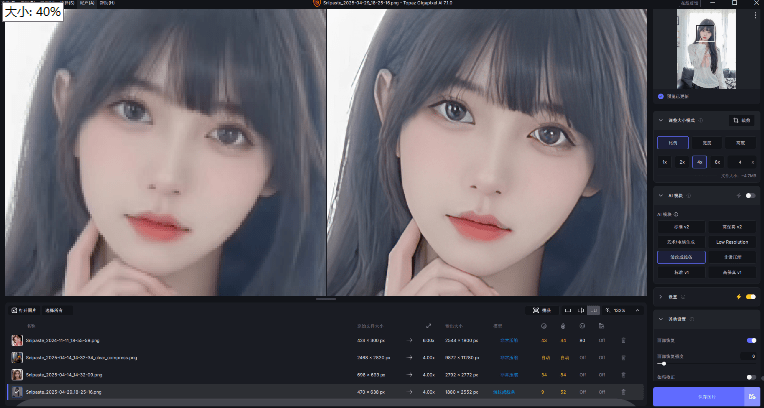Toggle the AI model auto switch

click(x=749, y=196)
